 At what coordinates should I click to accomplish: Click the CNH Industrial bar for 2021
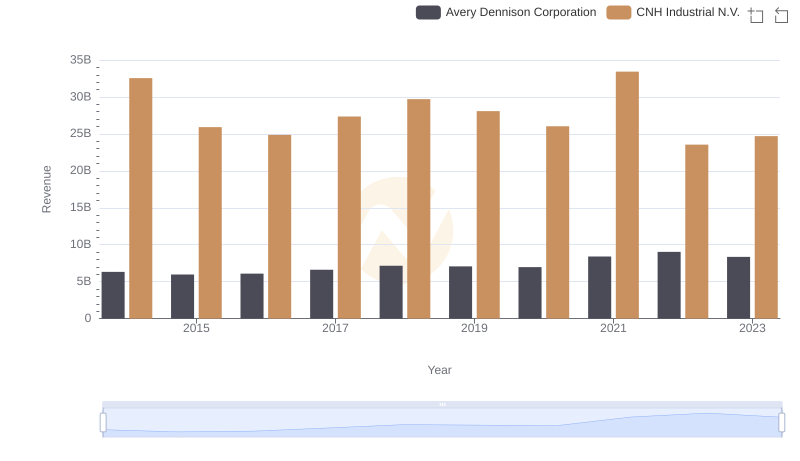point(627,195)
